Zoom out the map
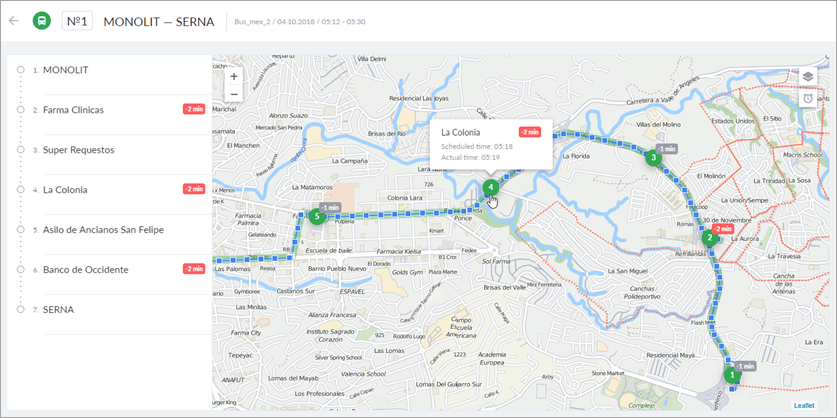The width and height of the screenshot is (837, 418). tap(234, 94)
